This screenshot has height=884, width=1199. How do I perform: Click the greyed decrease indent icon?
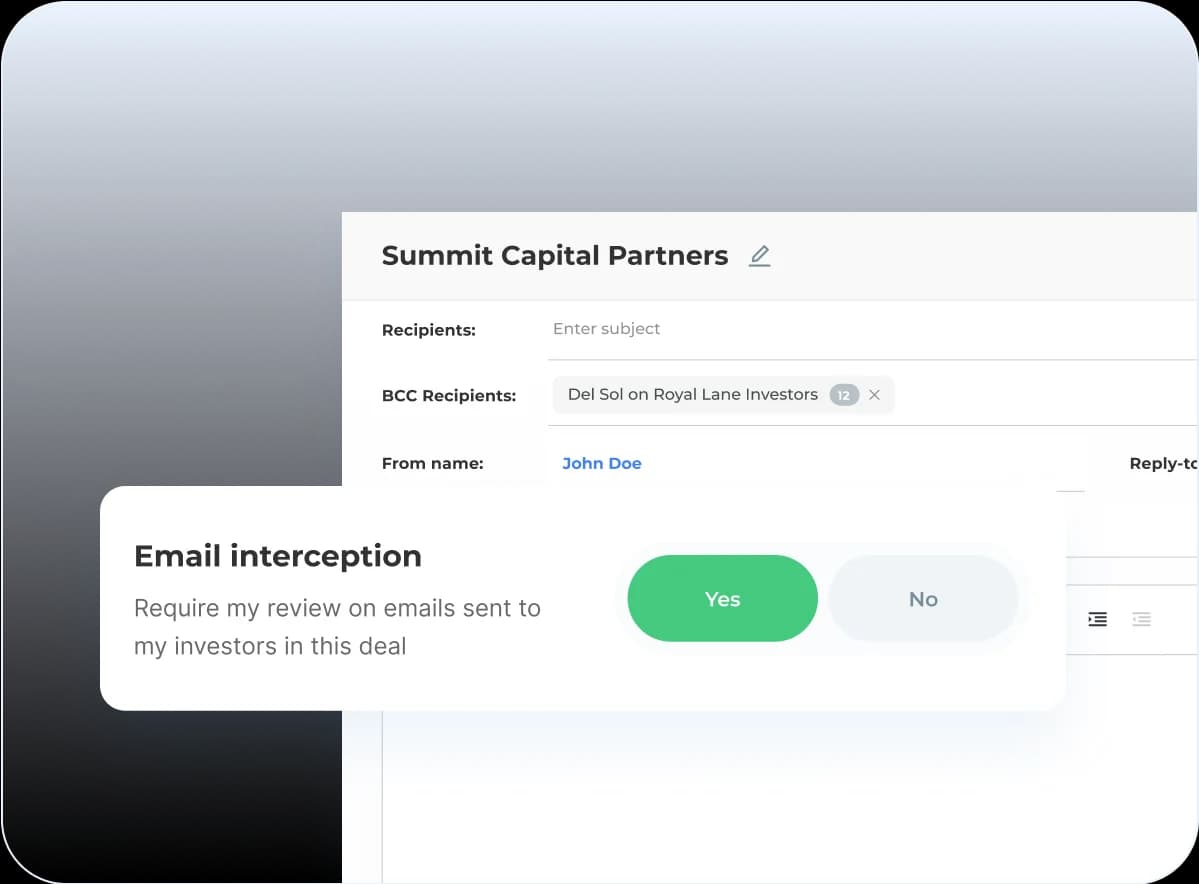[x=1141, y=619]
